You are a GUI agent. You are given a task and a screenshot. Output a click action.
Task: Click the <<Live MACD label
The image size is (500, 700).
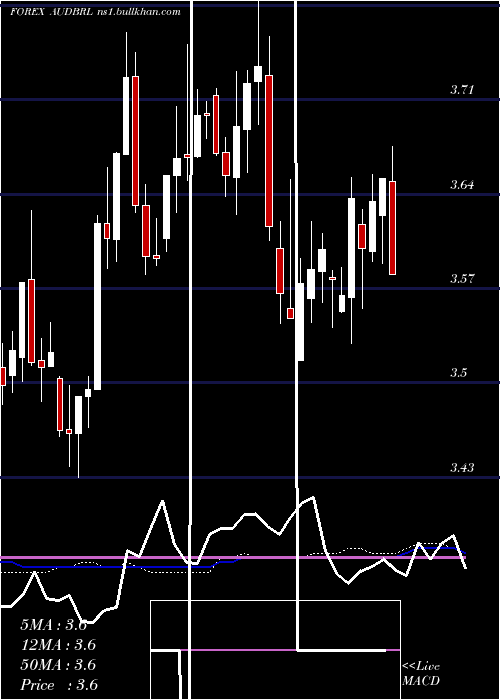point(421,673)
